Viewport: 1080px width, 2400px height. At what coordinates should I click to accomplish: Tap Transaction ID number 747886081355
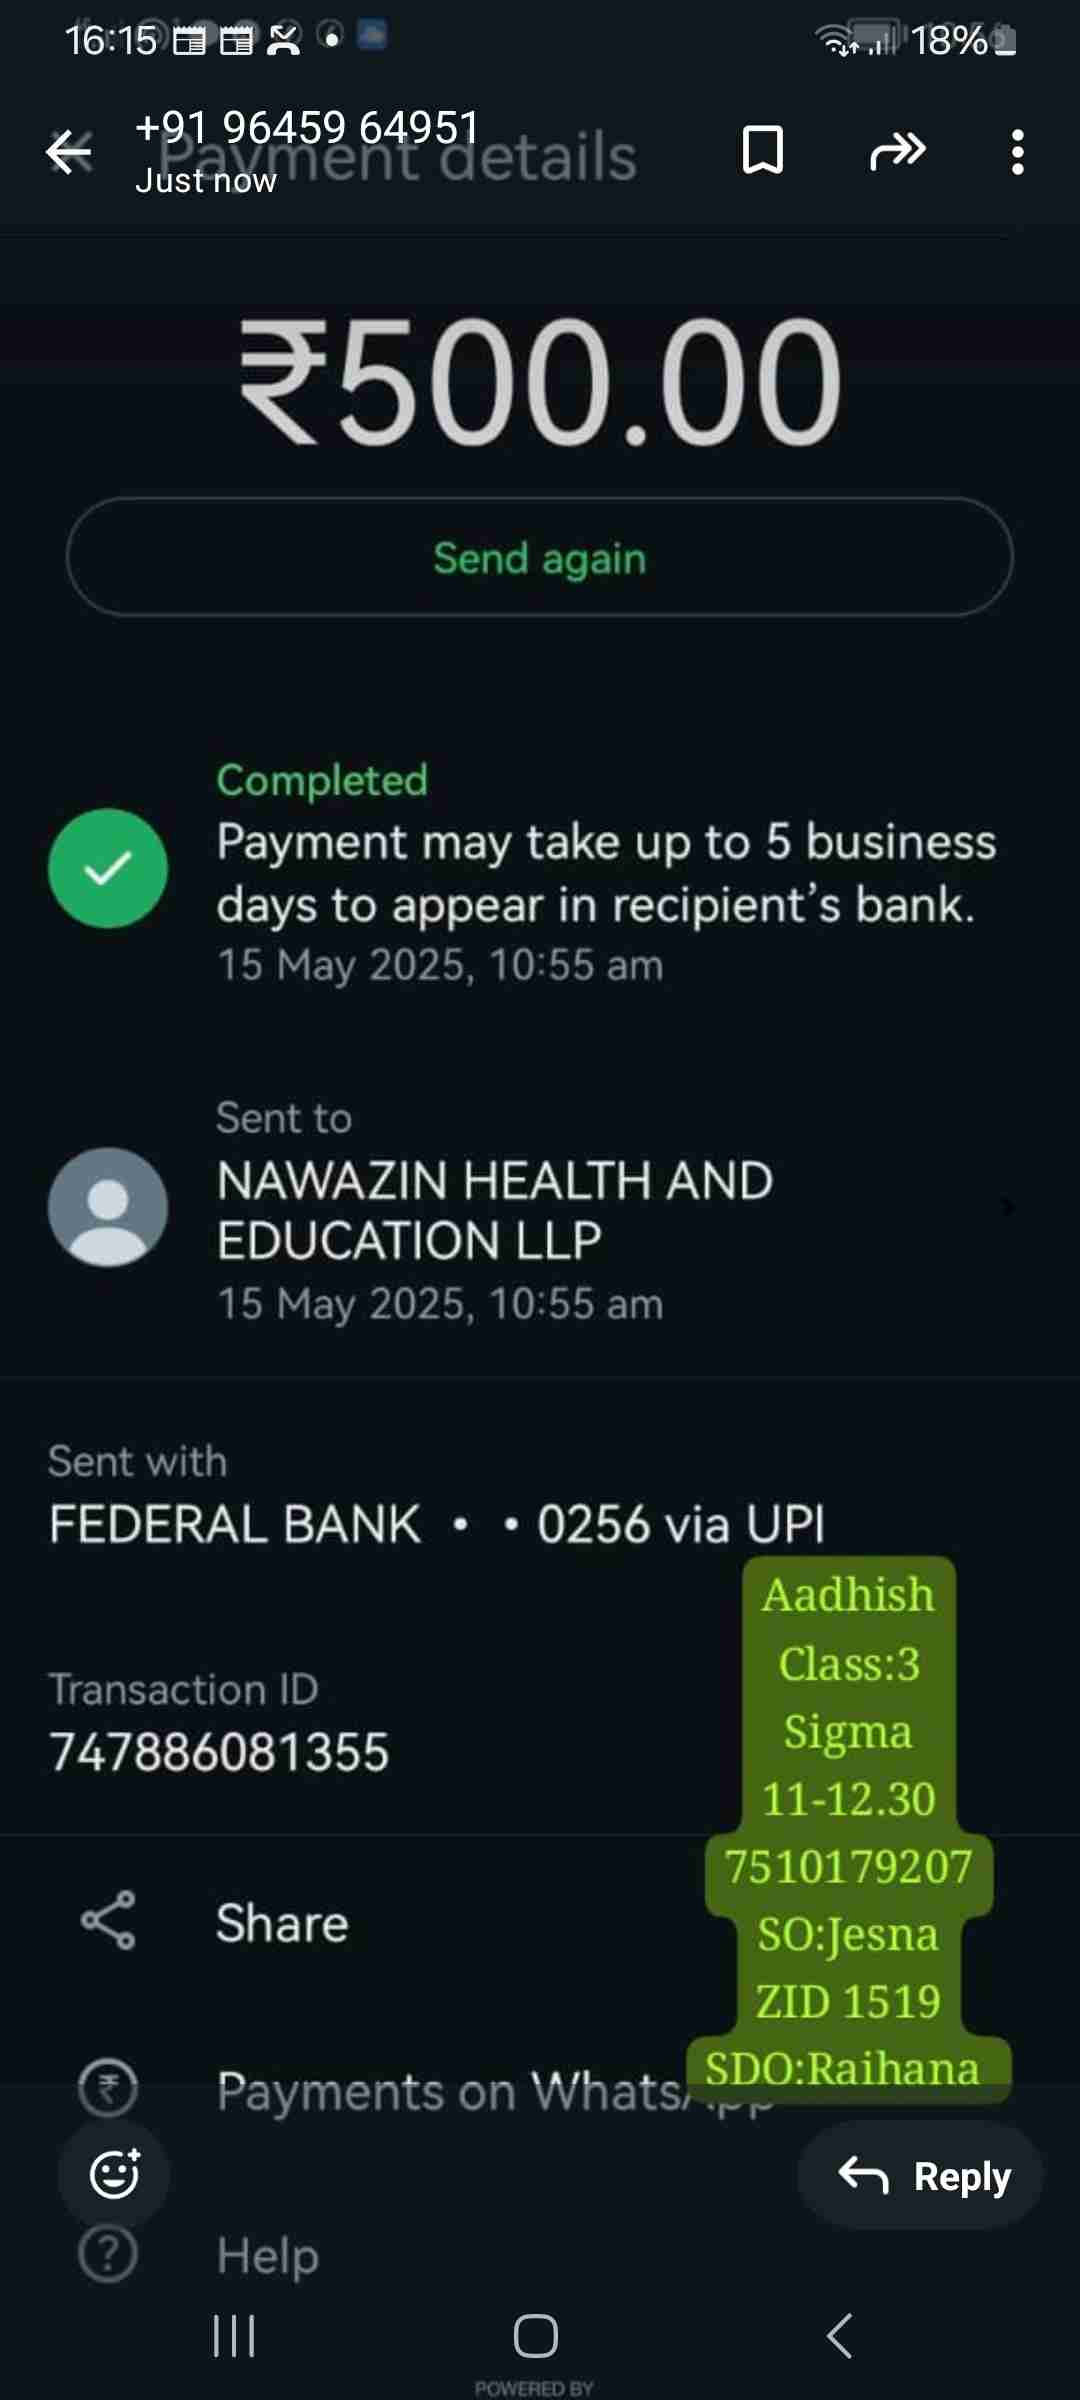click(x=219, y=1752)
